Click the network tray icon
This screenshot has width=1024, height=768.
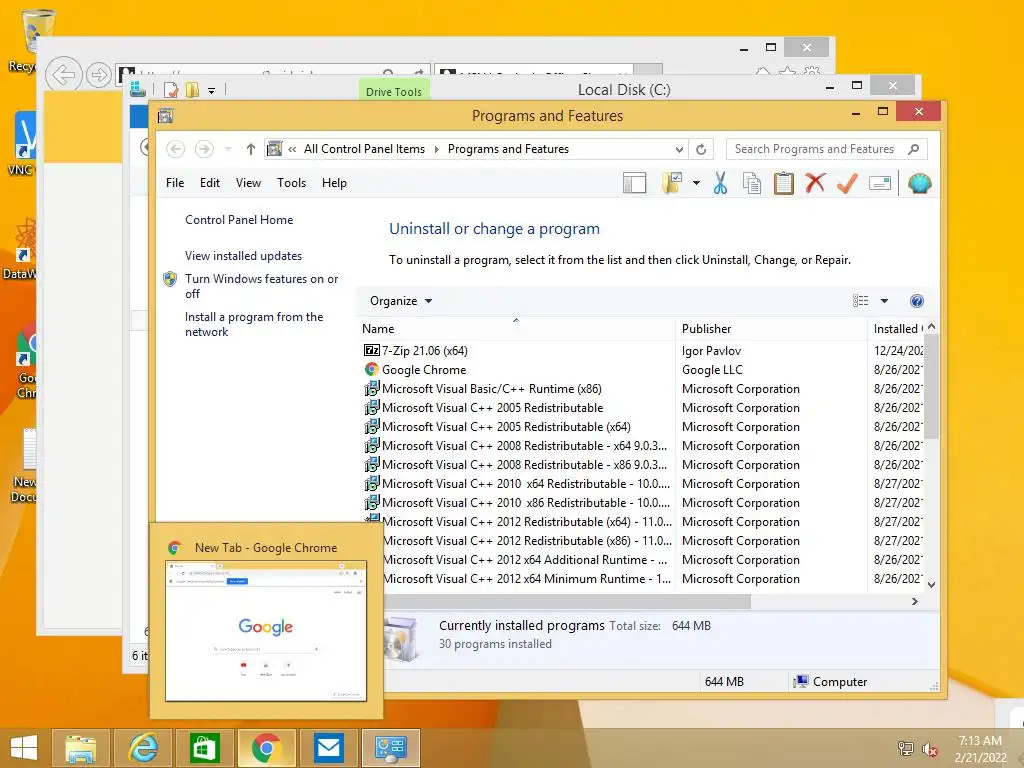(906, 748)
